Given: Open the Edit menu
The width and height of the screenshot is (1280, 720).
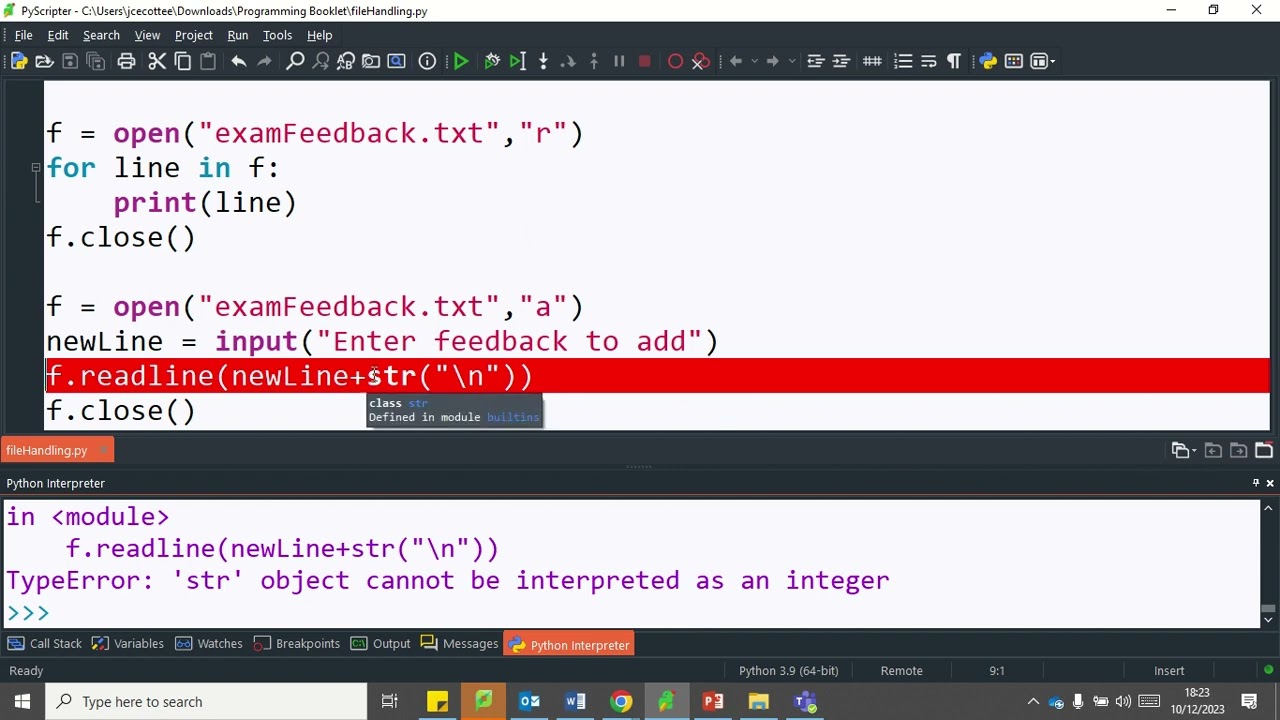Looking at the screenshot, I should pos(58,35).
